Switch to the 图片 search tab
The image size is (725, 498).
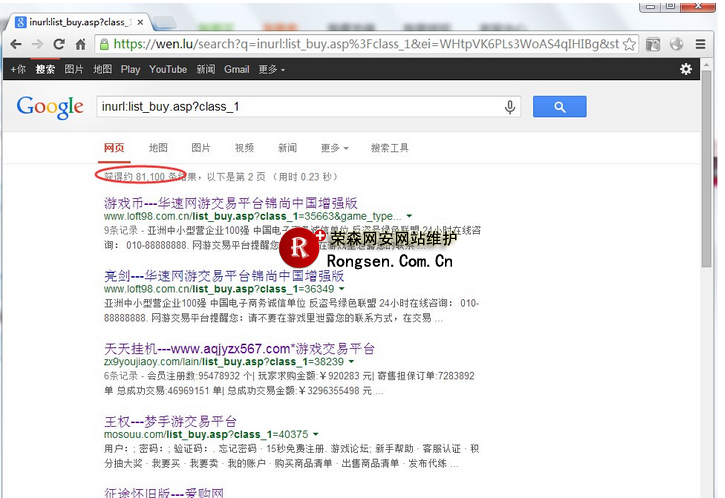click(201, 148)
